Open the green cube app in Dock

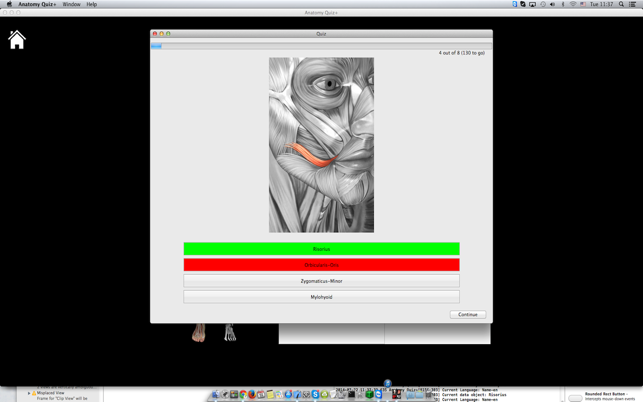click(369, 394)
